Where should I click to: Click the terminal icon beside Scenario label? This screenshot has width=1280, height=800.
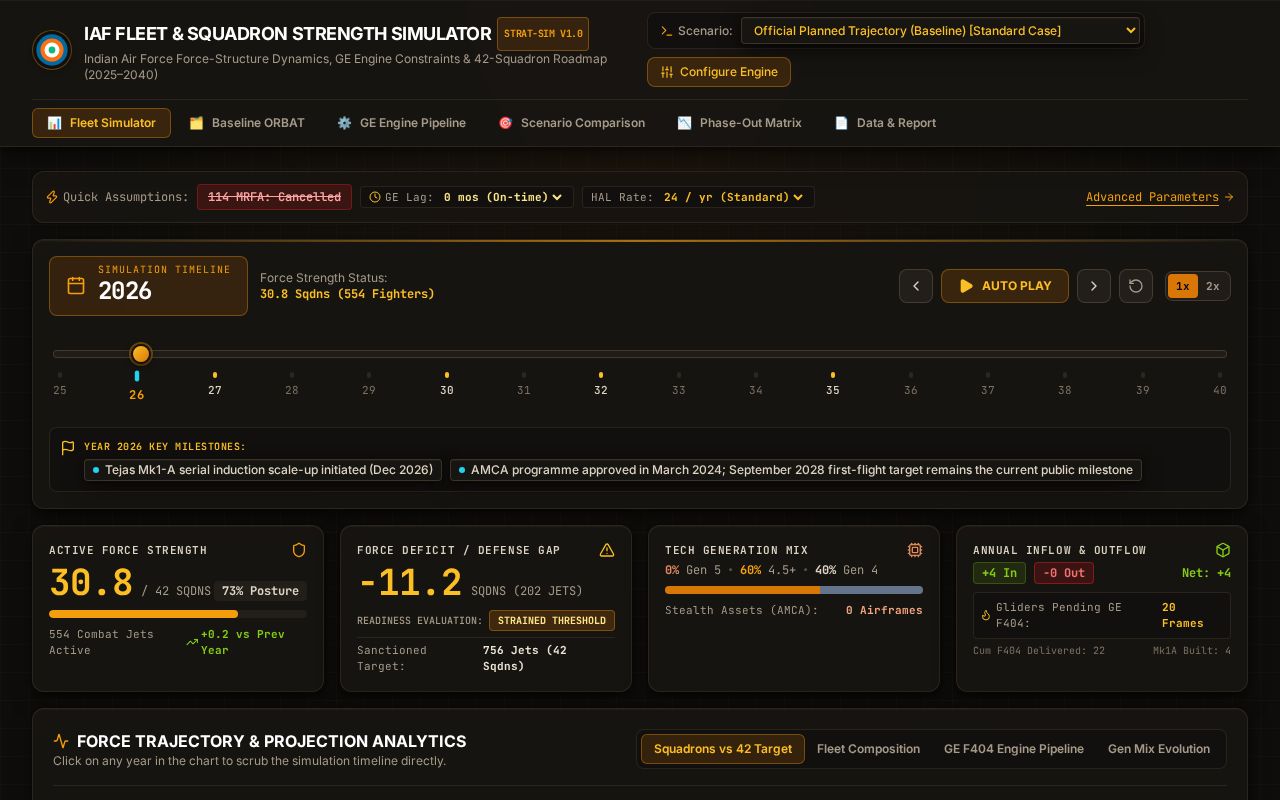pos(666,31)
